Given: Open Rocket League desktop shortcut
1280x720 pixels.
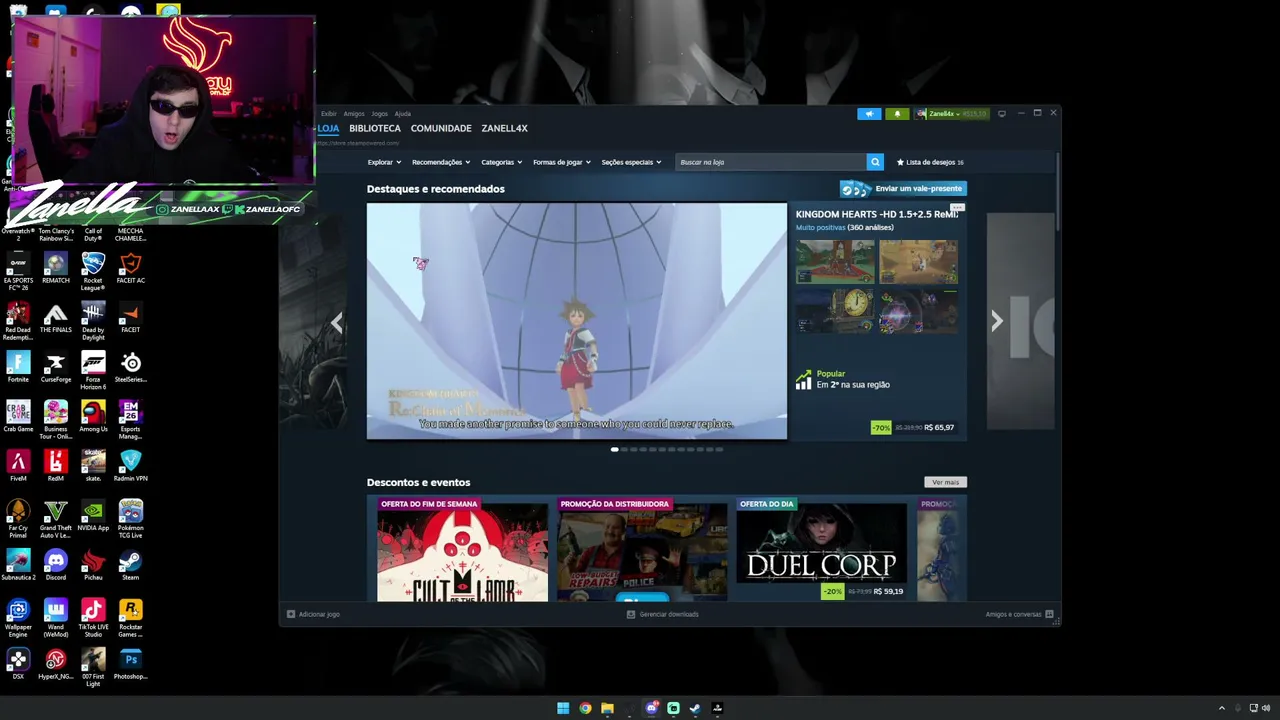Looking at the screenshot, I should [x=93, y=270].
